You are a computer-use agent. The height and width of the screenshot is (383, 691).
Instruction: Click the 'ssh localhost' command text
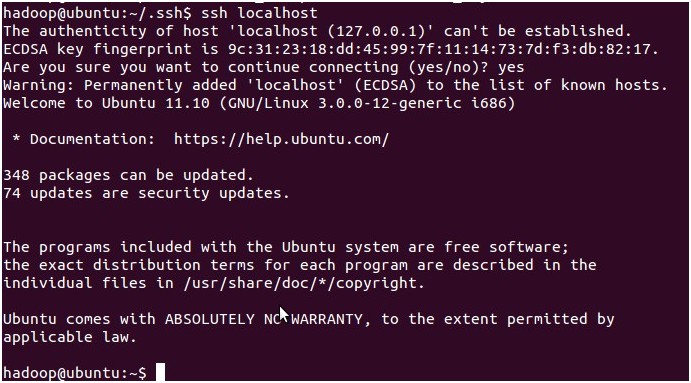[260, 13]
